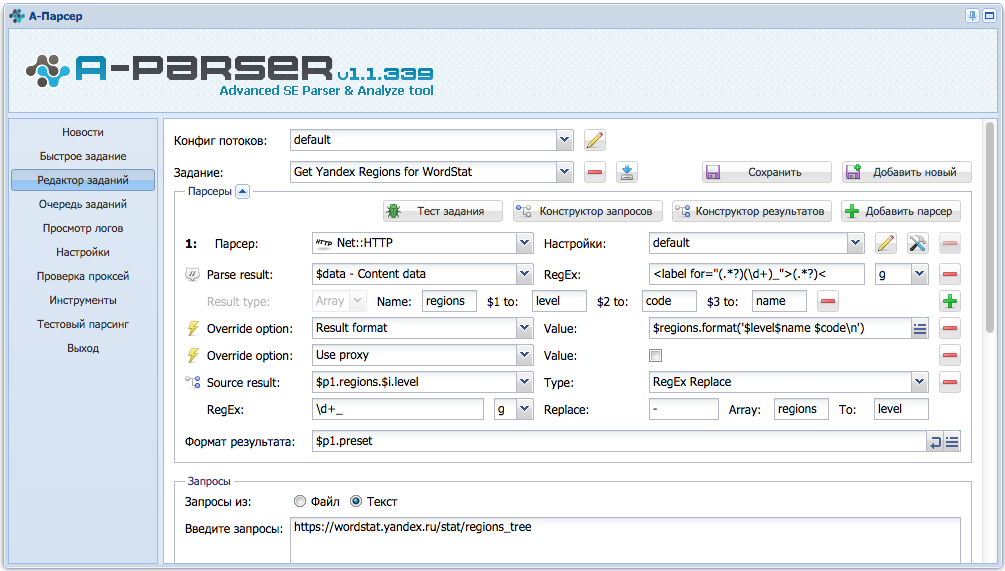Open Просмотр логов in the sidebar
Screen dimensions: 1005x571
click(83, 228)
